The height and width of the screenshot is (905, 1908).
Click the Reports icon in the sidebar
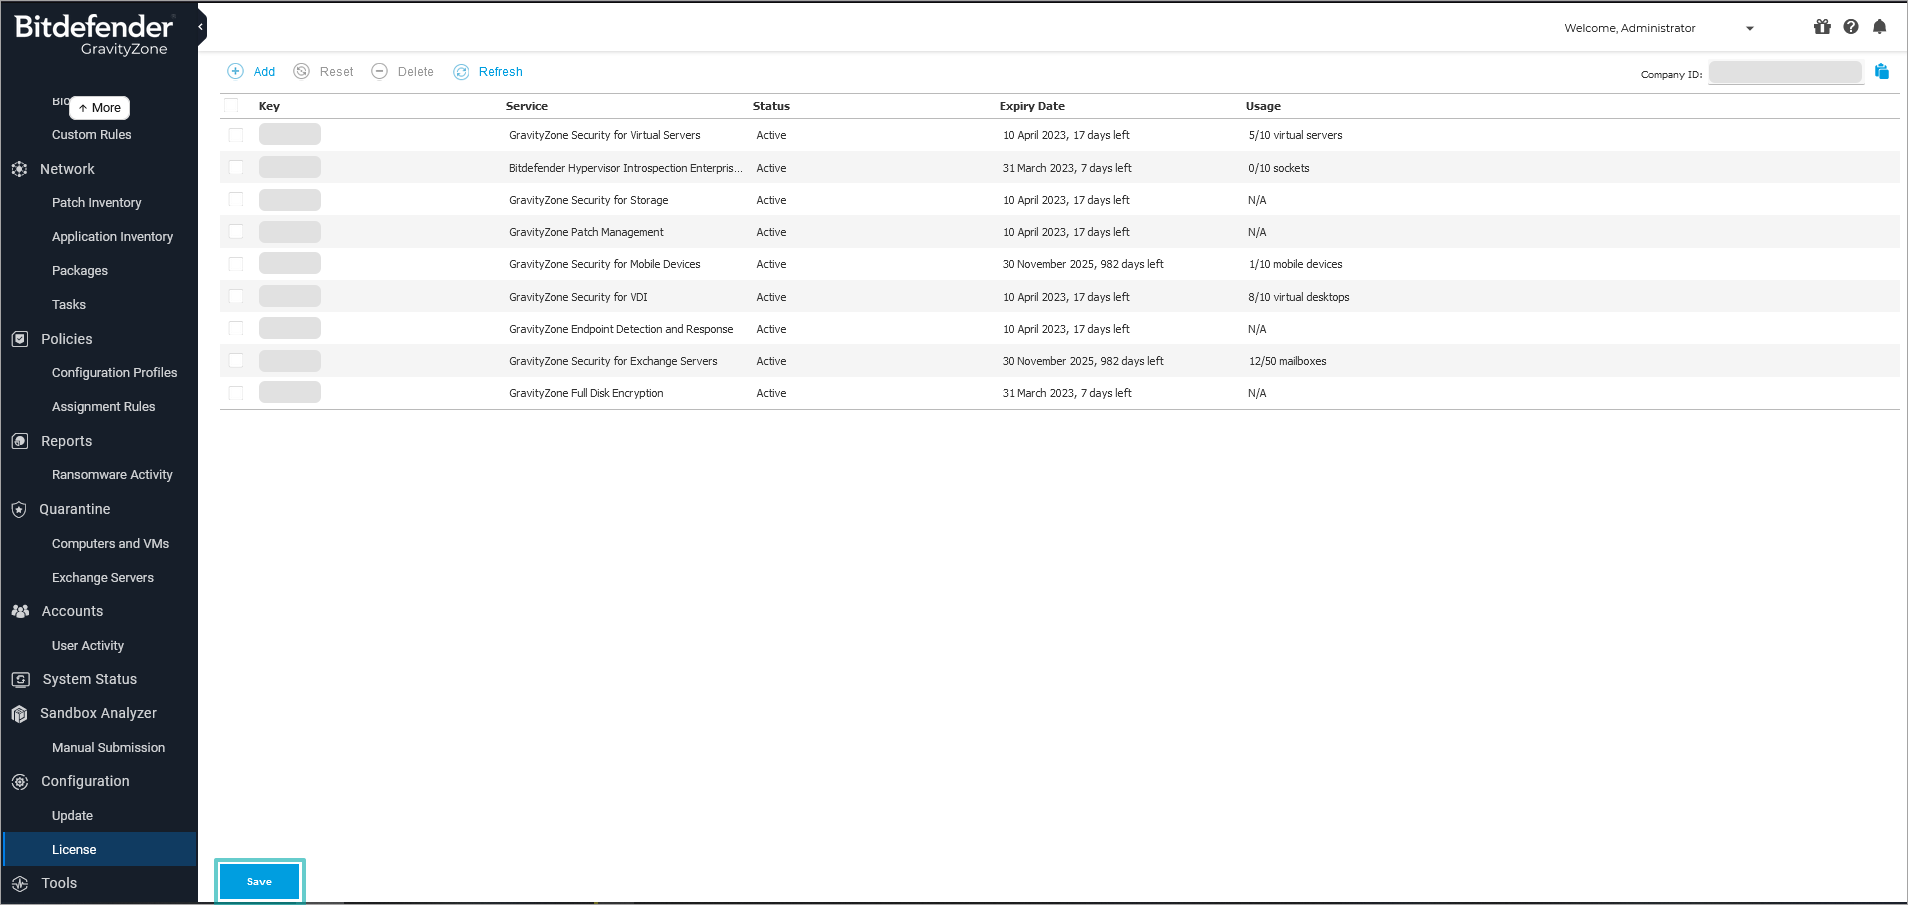click(20, 440)
